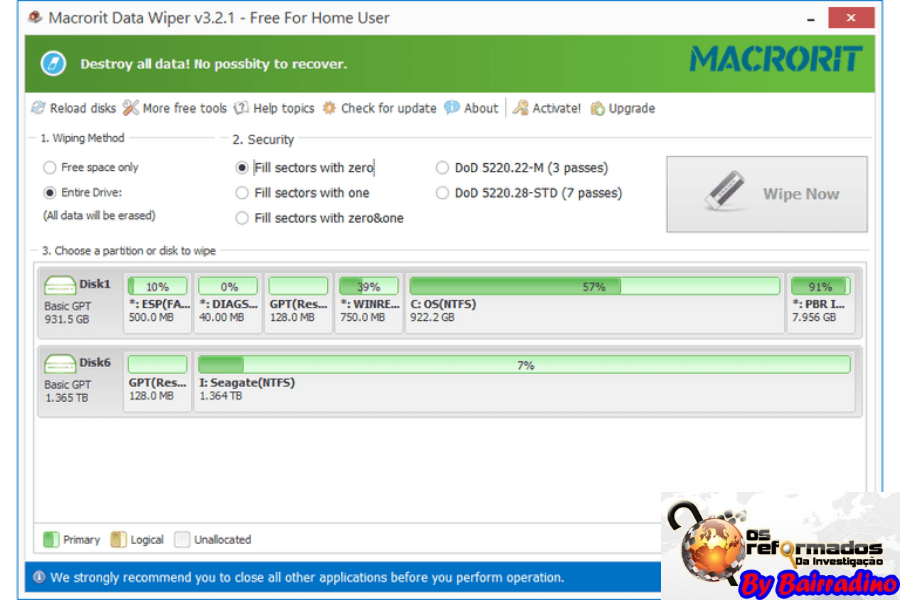Select the PBR 7.956 GB partition
The height and width of the screenshot is (600, 900).
click(x=821, y=303)
